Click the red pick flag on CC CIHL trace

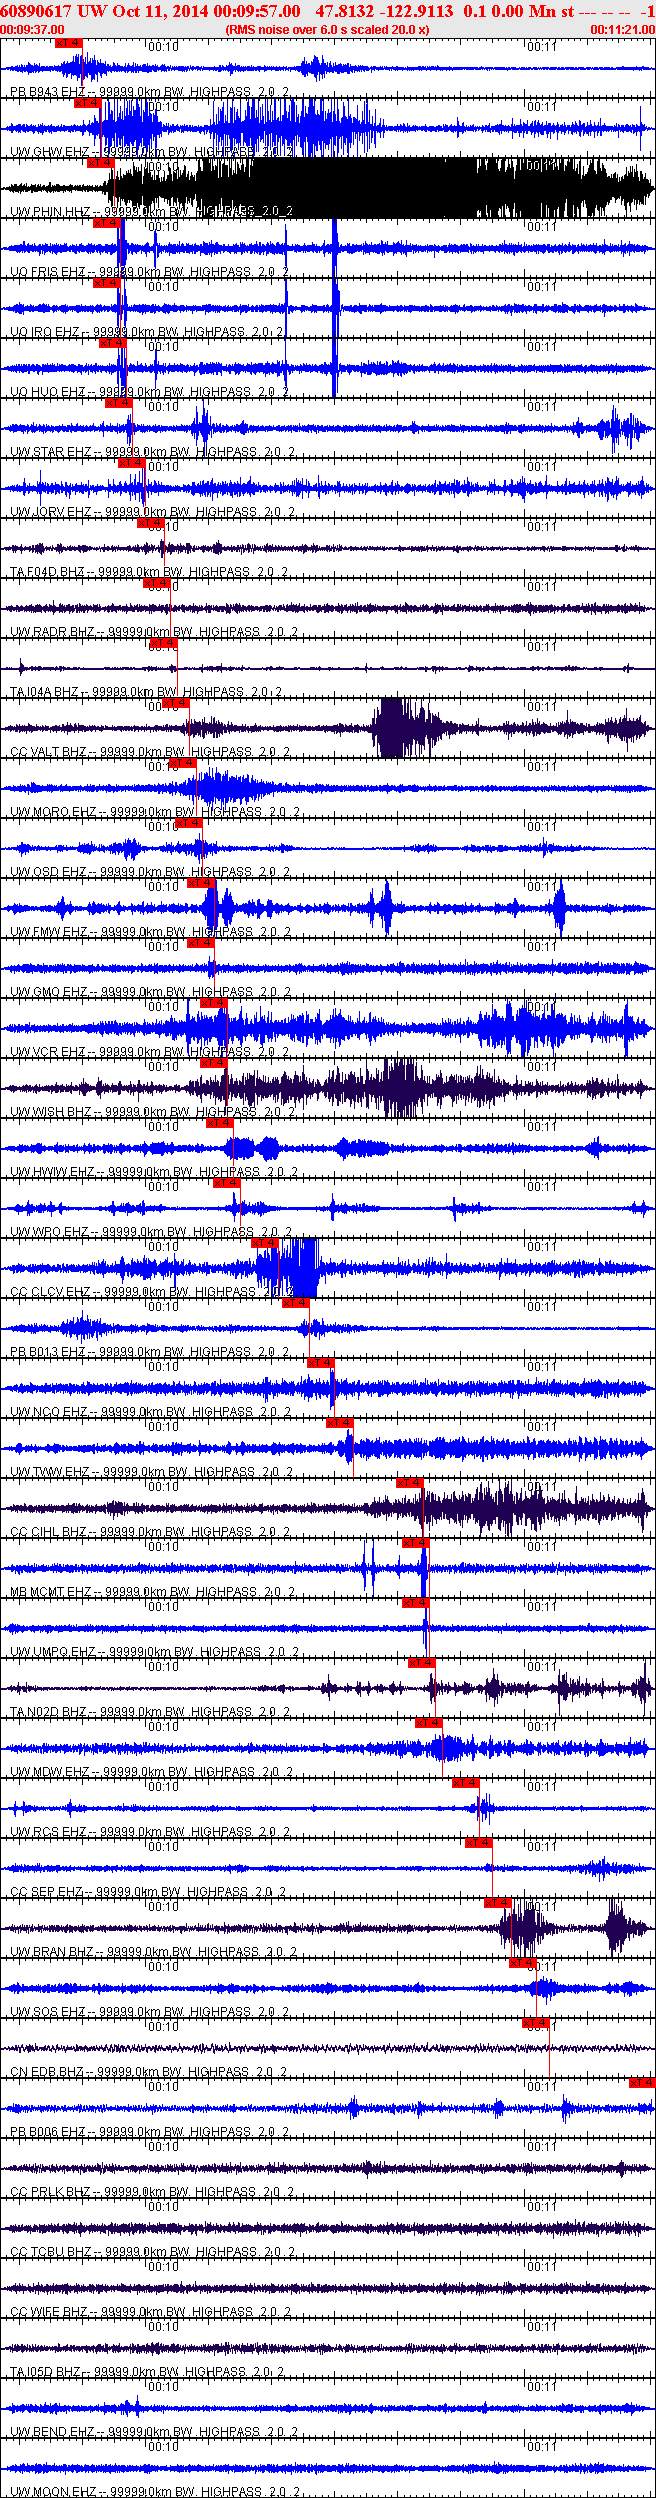click(409, 1483)
